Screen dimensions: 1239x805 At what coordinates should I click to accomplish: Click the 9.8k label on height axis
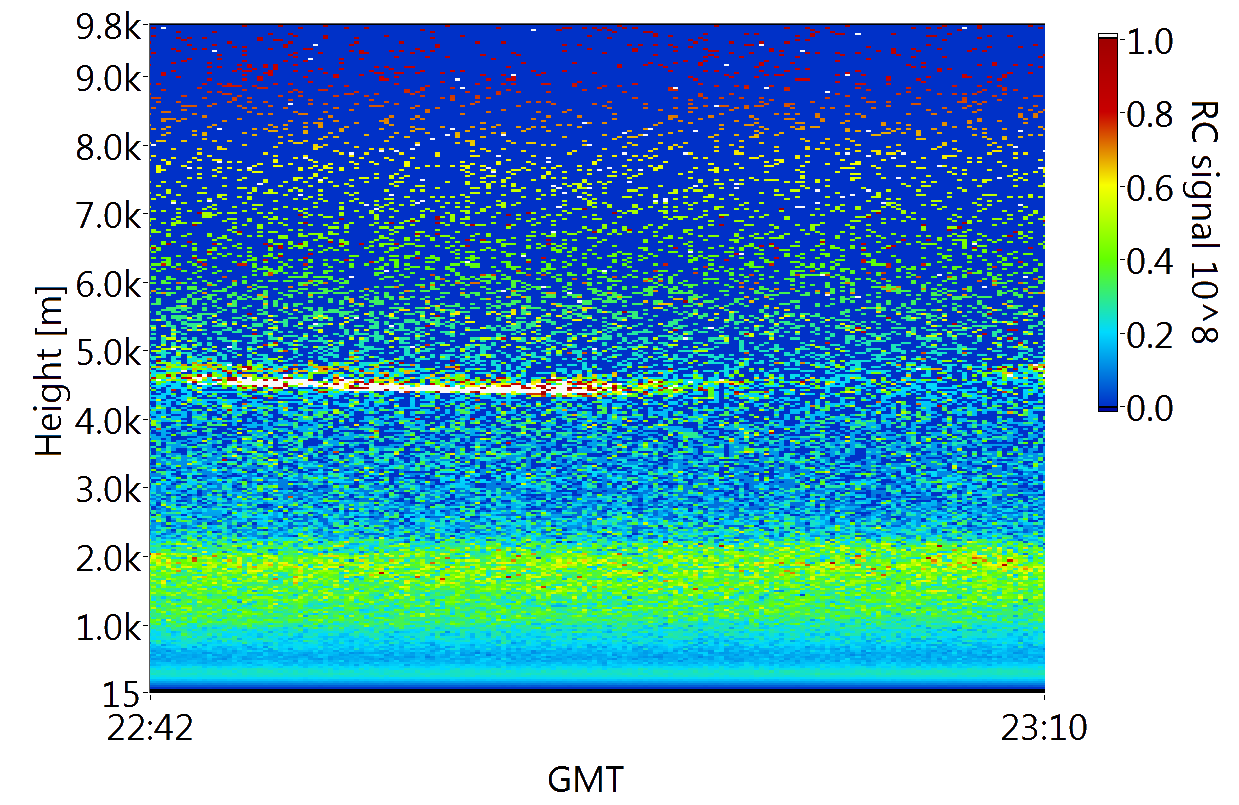pos(107,28)
